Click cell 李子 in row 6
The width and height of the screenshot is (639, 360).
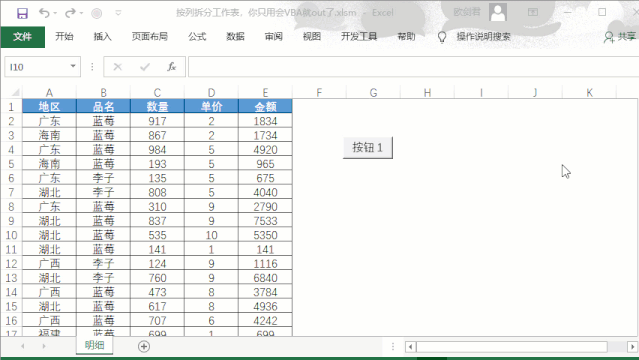coord(104,178)
